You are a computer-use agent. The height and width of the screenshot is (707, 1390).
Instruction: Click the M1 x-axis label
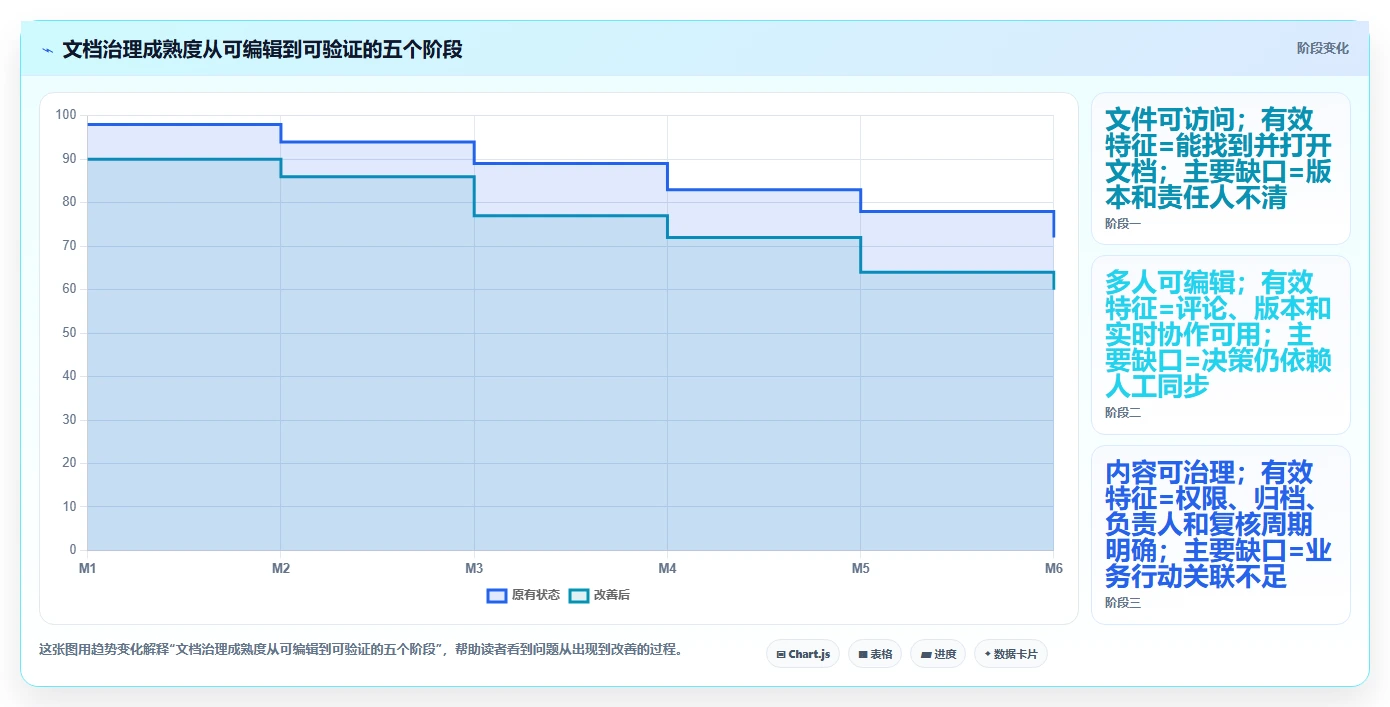click(88, 568)
